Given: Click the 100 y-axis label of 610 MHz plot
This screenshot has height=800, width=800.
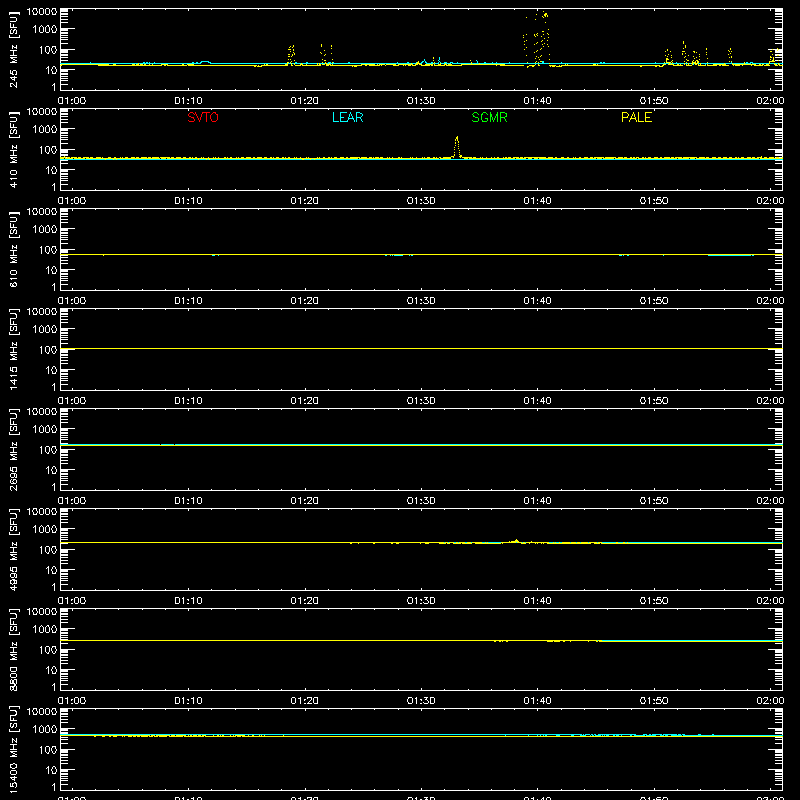Looking at the screenshot, I should pyautogui.click(x=48, y=250).
